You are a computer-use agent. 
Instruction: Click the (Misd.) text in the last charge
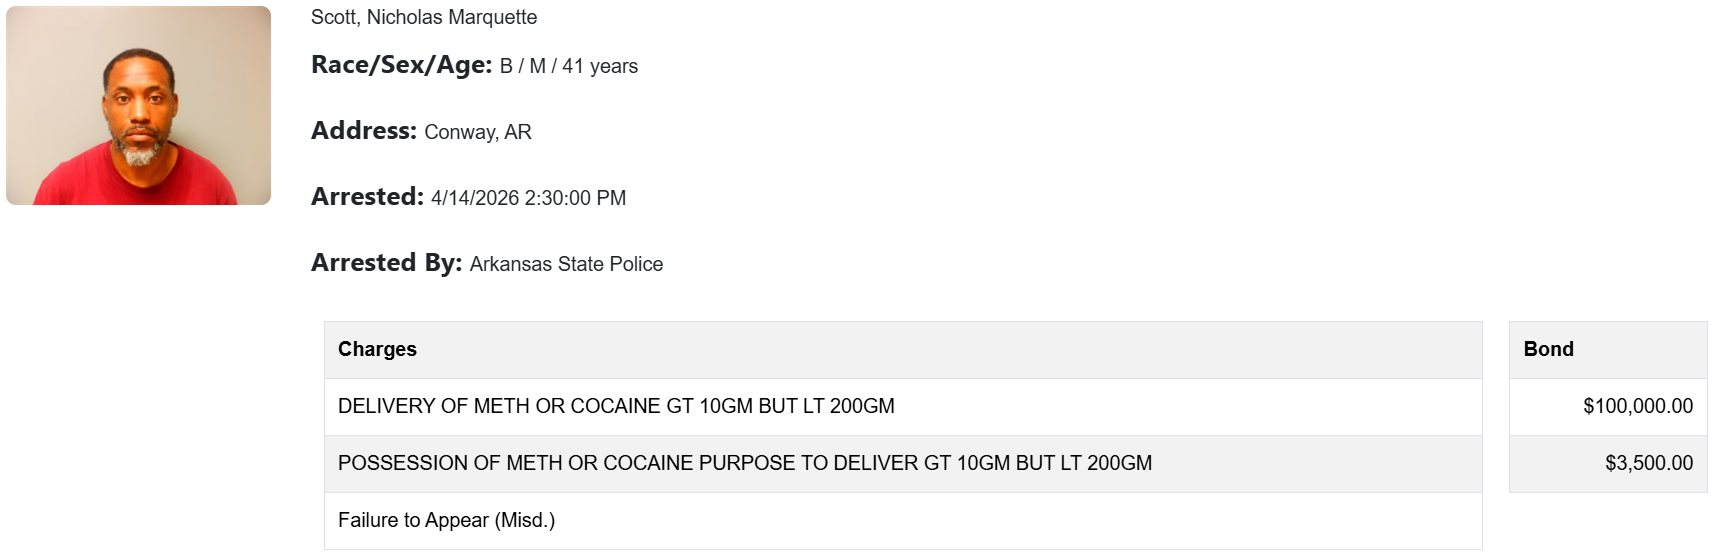coord(525,520)
